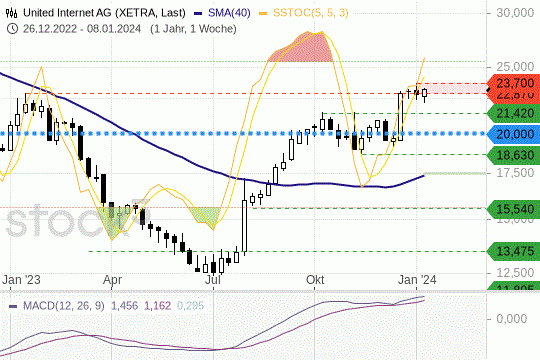
Task: Select the MACD(12, 26, 9) indicator label
Action: pos(63,306)
